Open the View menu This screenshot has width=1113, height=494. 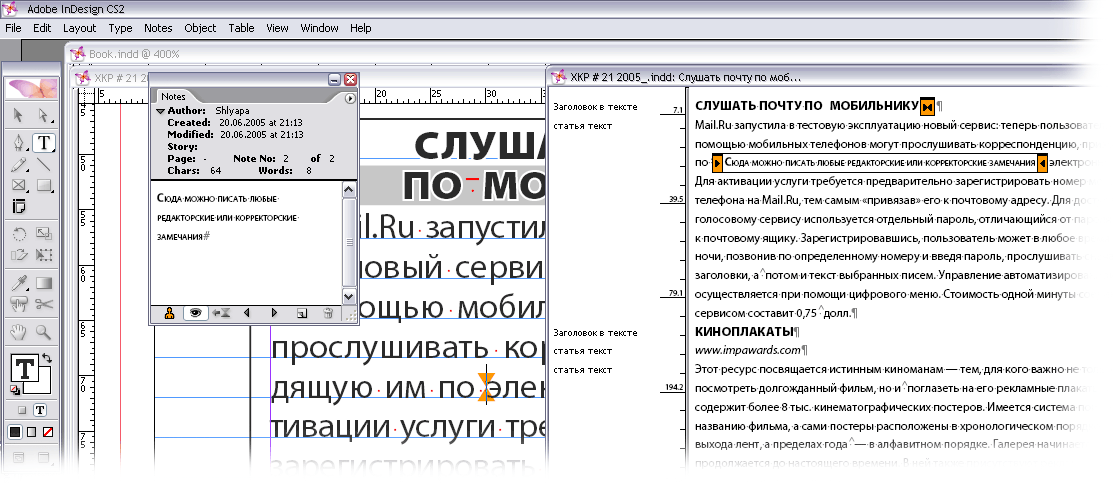278,28
